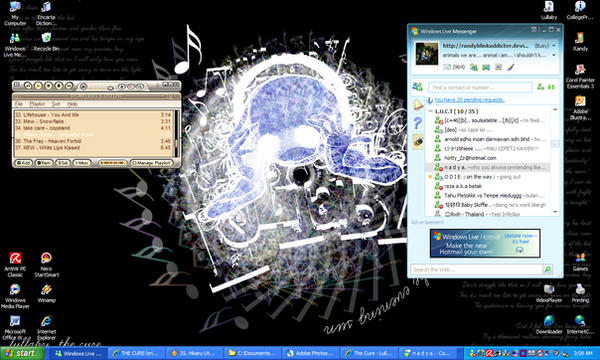Click Winamp volume slider handle
The image size is (600, 360).
click(111, 88)
